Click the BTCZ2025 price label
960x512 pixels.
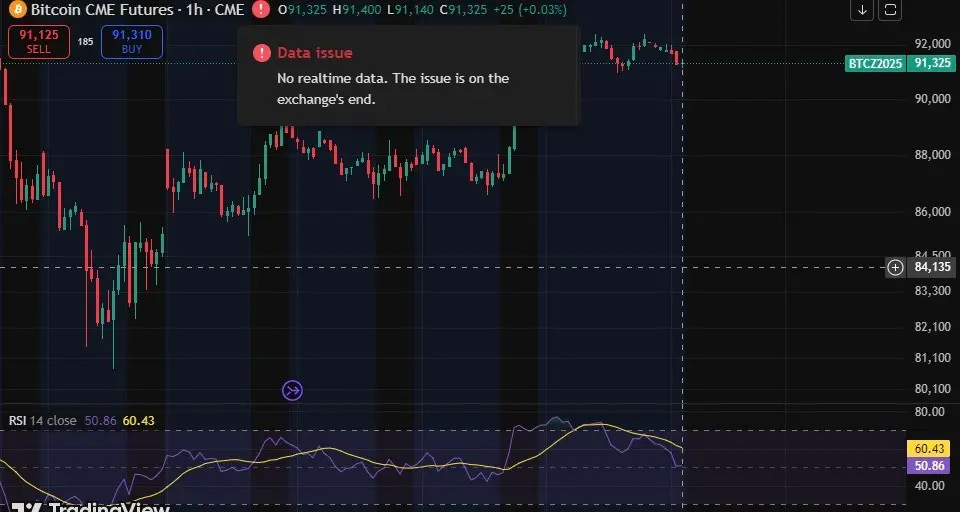[x=874, y=63]
